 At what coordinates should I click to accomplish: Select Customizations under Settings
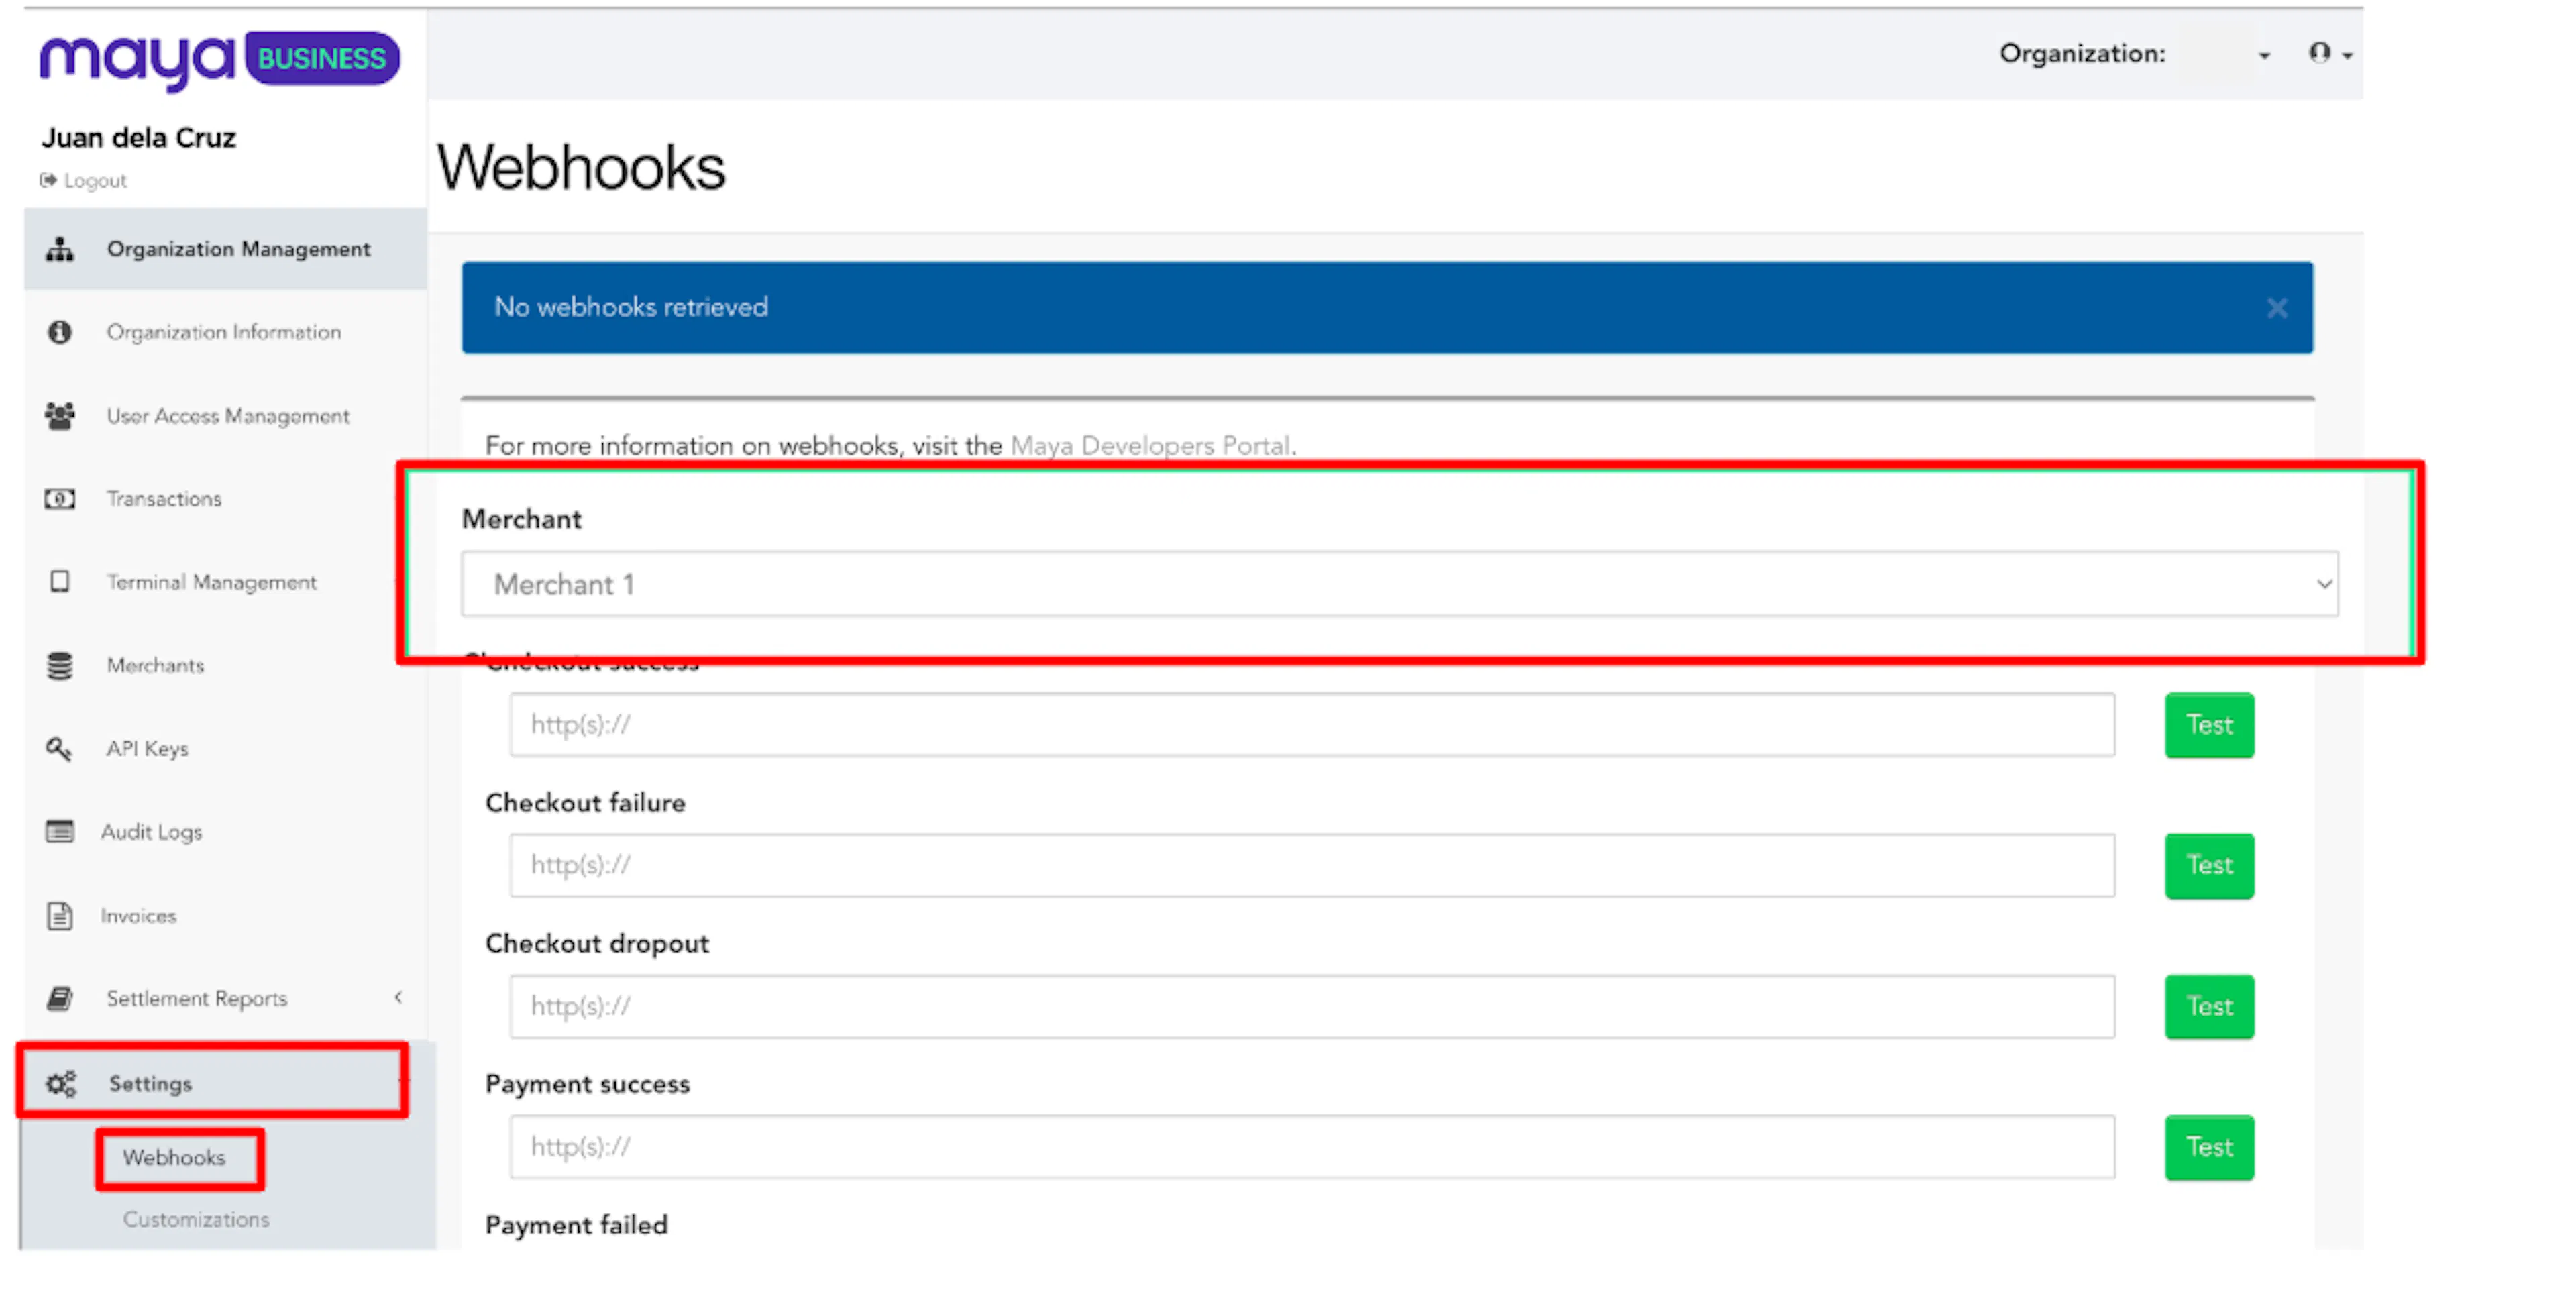(x=196, y=1220)
